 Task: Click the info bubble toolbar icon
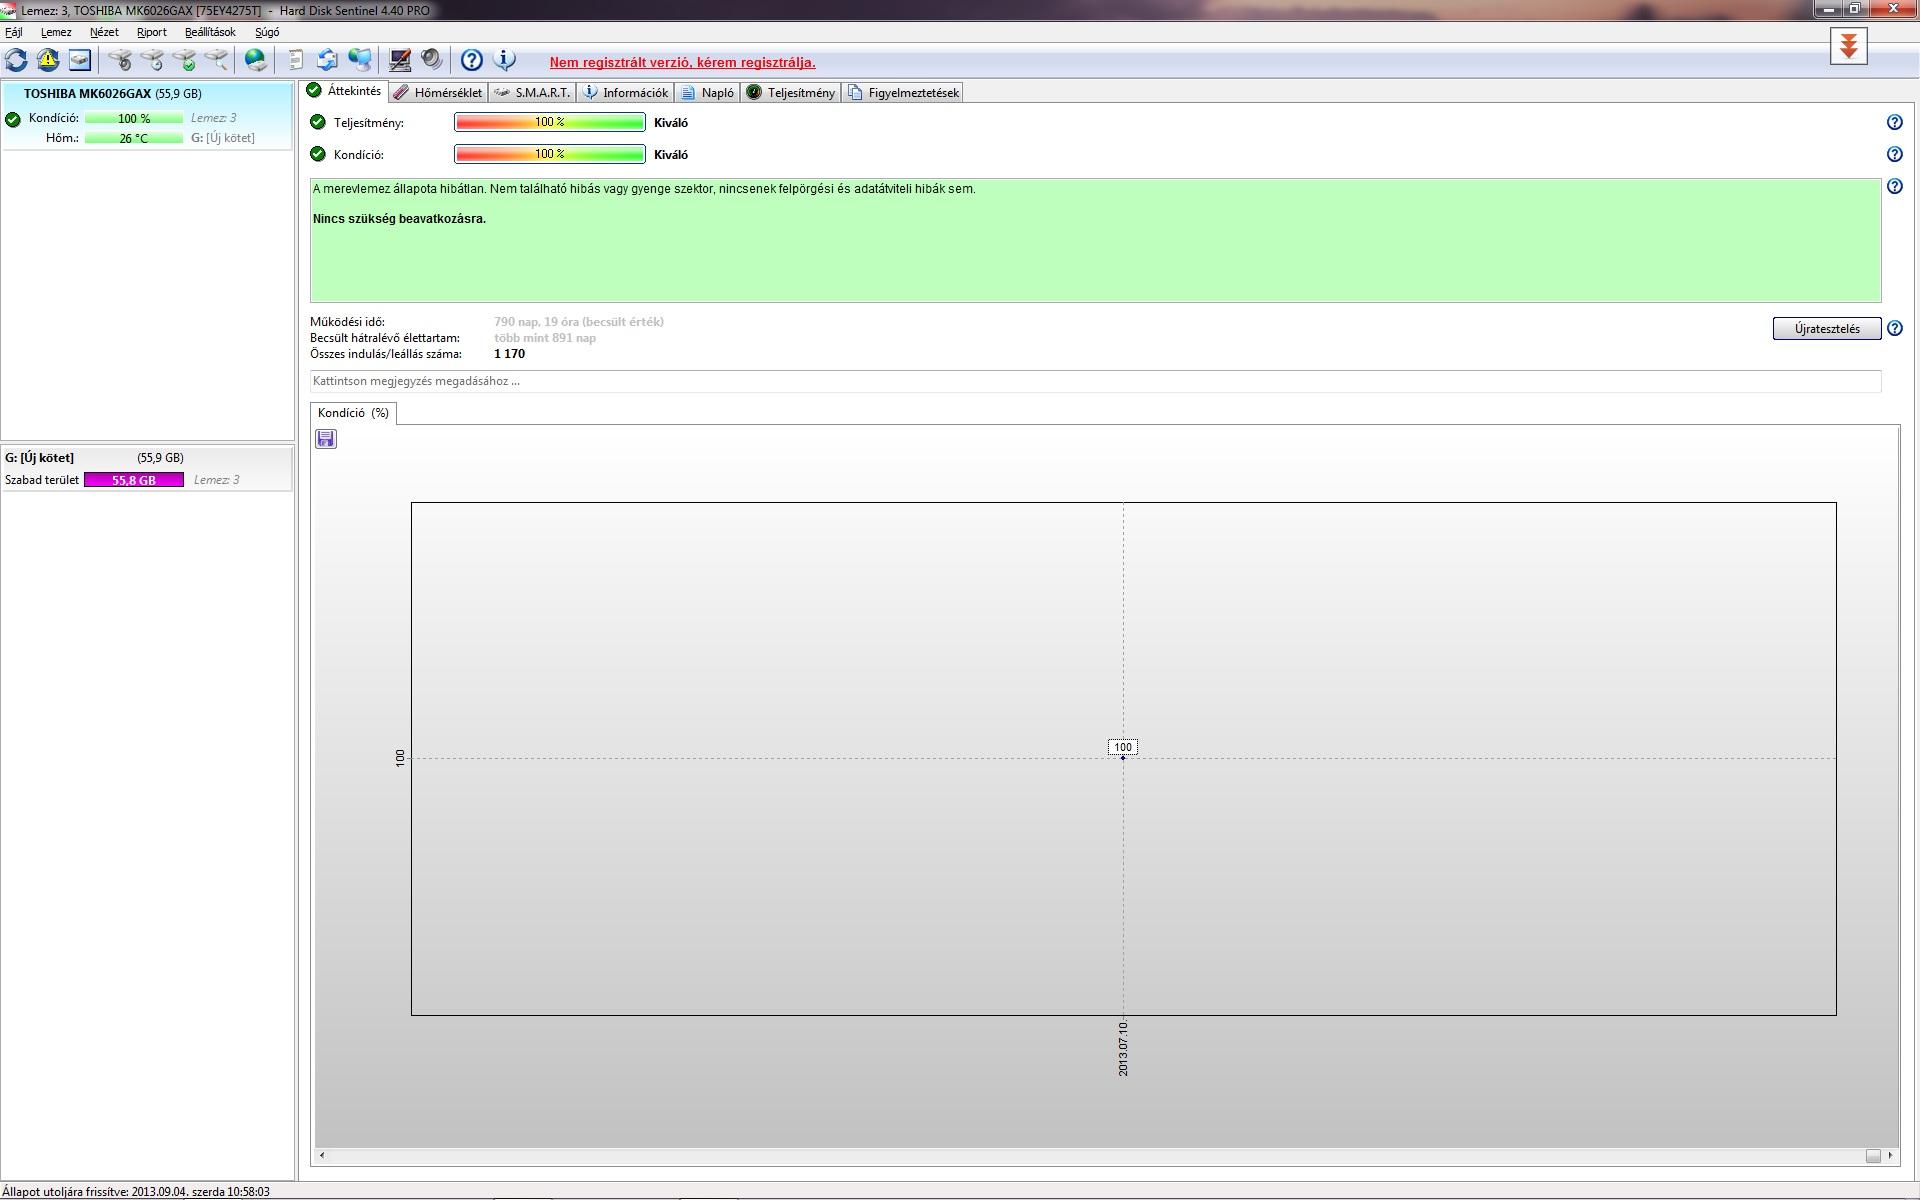[x=505, y=60]
